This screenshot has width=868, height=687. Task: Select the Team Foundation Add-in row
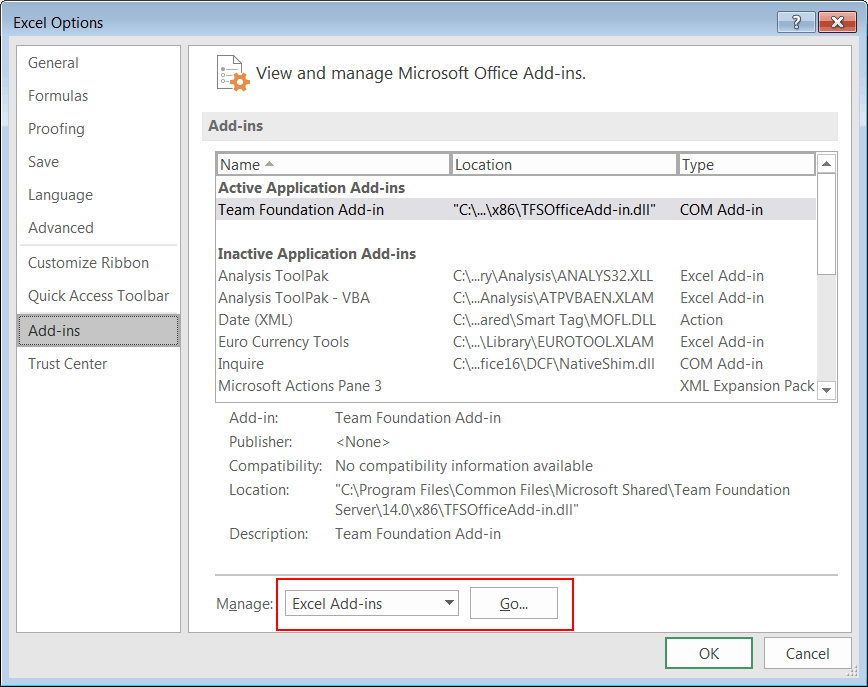pos(516,210)
